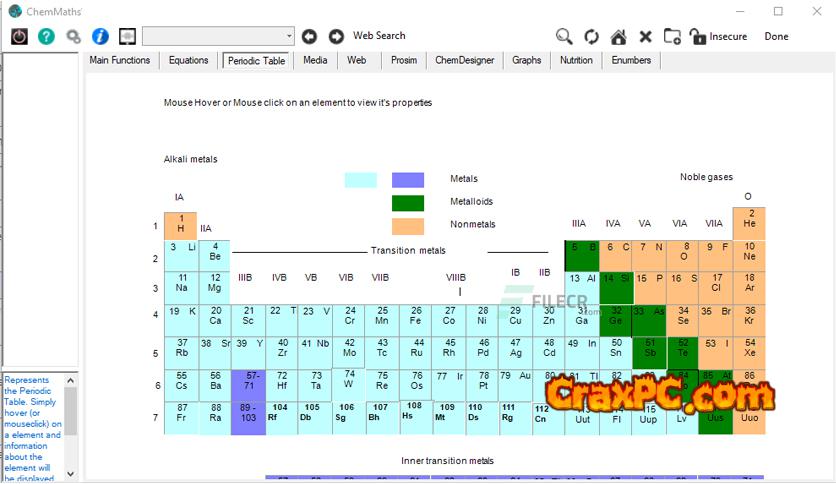Click the light cyan legend swatch
836x484 pixels.
[x=360, y=180]
